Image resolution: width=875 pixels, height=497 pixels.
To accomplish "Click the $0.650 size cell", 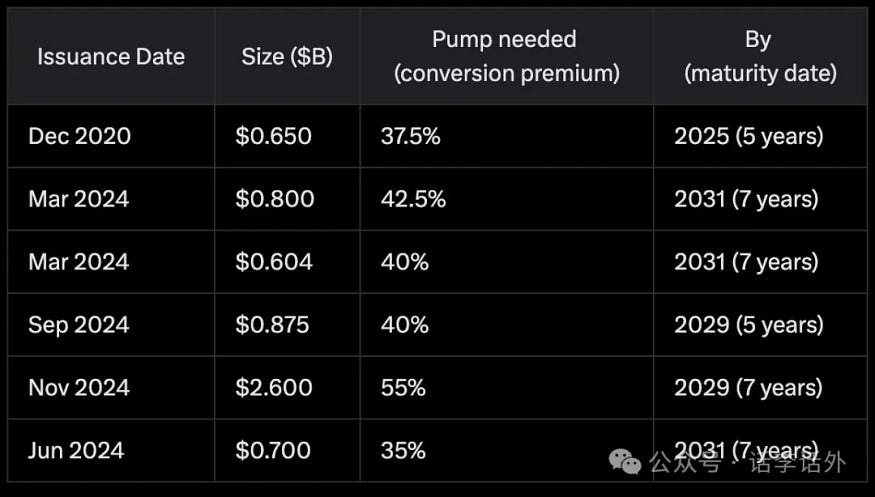I will (x=287, y=136).
